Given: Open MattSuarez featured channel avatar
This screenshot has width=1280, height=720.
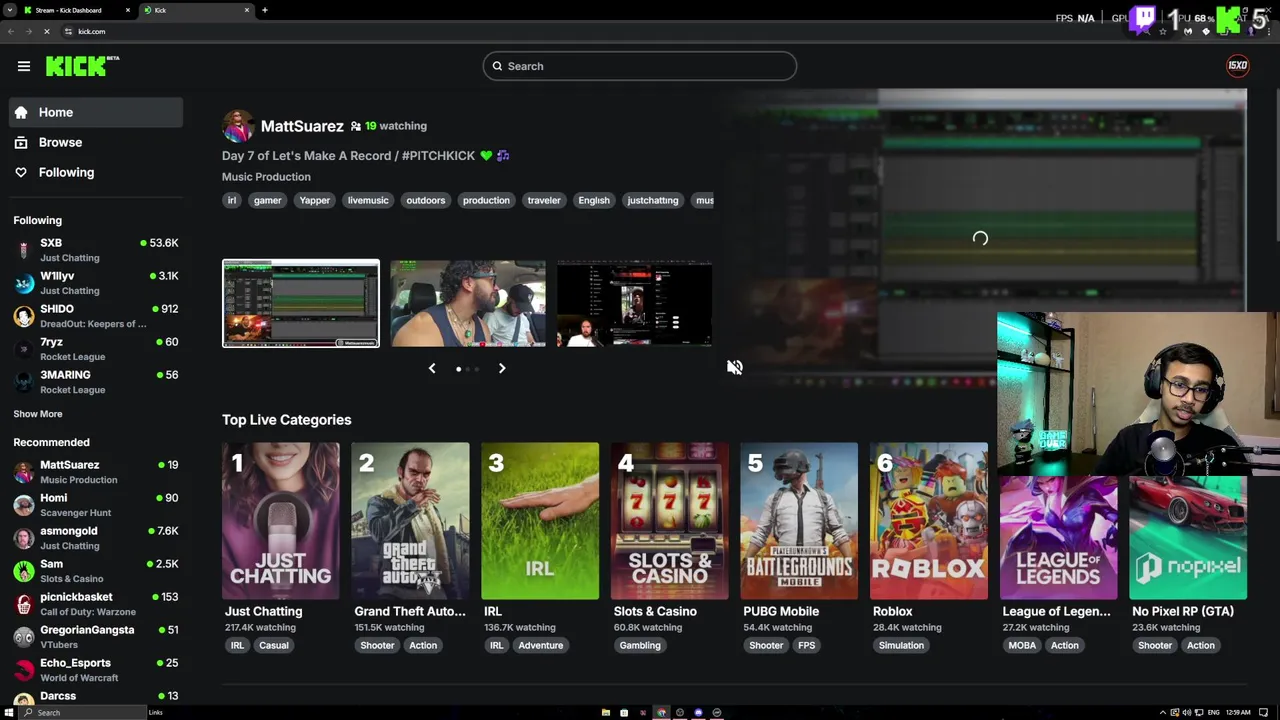Looking at the screenshot, I should (x=238, y=126).
